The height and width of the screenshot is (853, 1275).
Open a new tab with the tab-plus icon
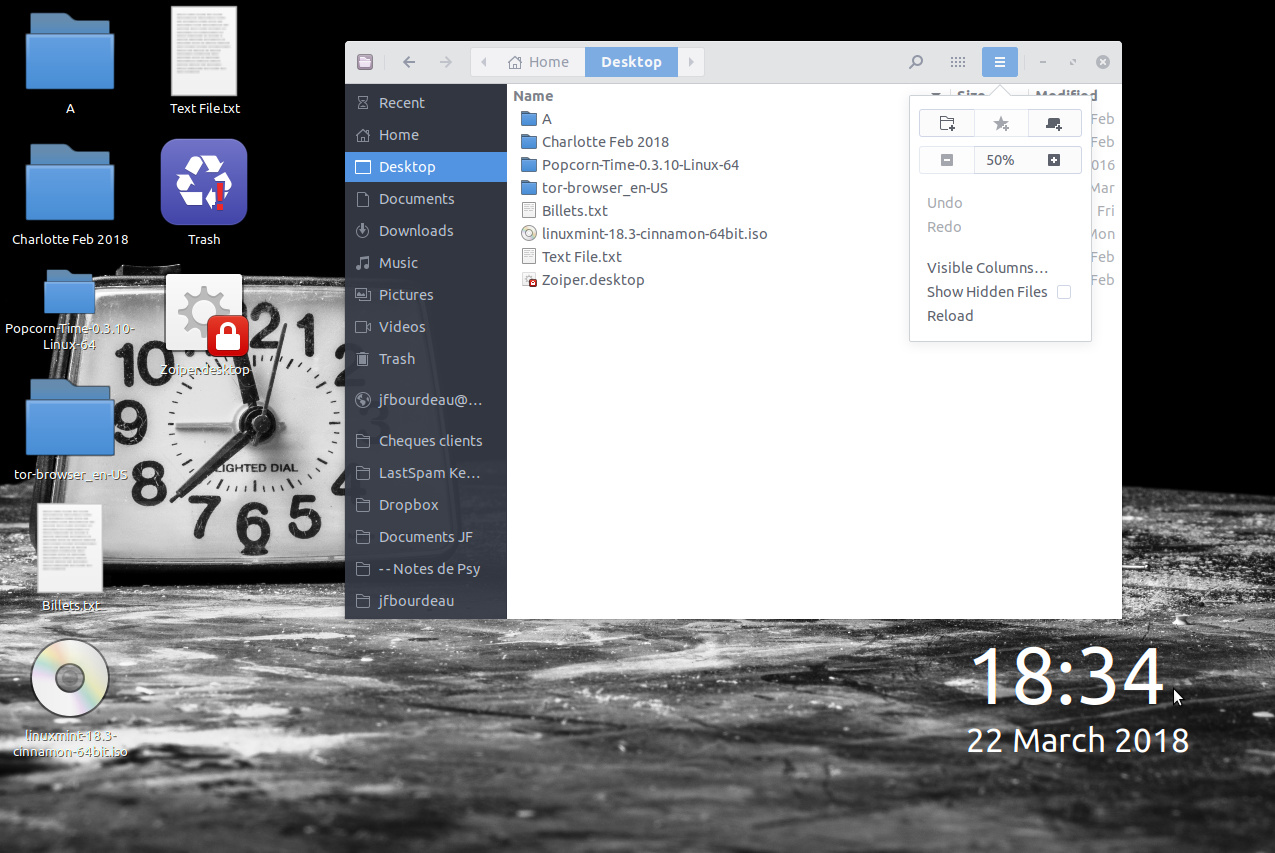click(x=1053, y=122)
